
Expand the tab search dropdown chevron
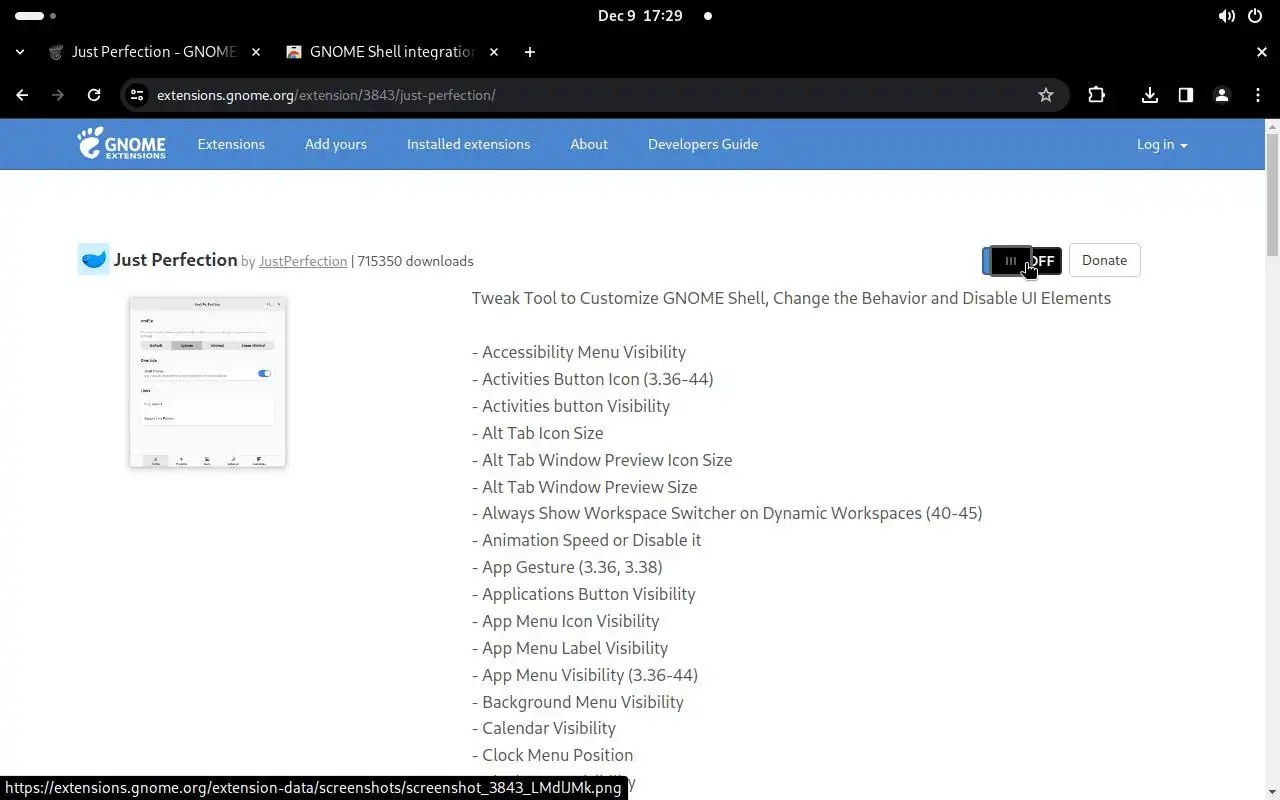(20, 52)
